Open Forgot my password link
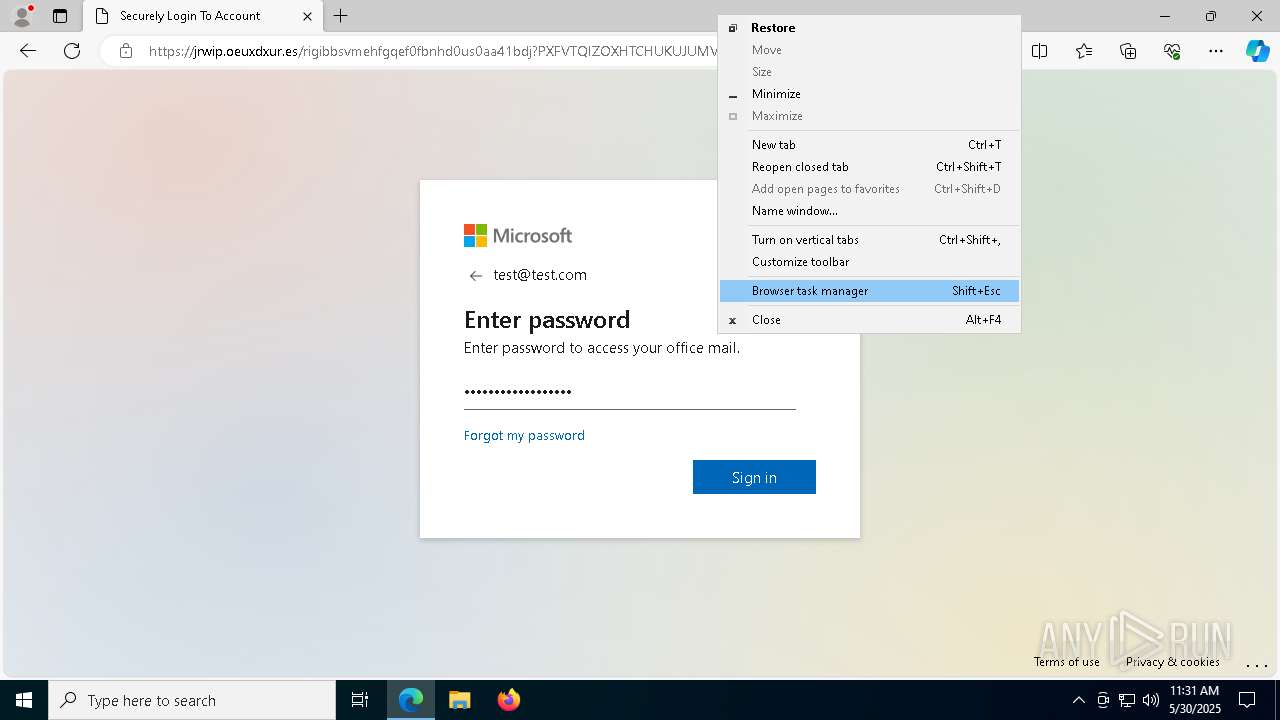Viewport: 1280px width, 720px height. pyautogui.click(x=524, y=436)
